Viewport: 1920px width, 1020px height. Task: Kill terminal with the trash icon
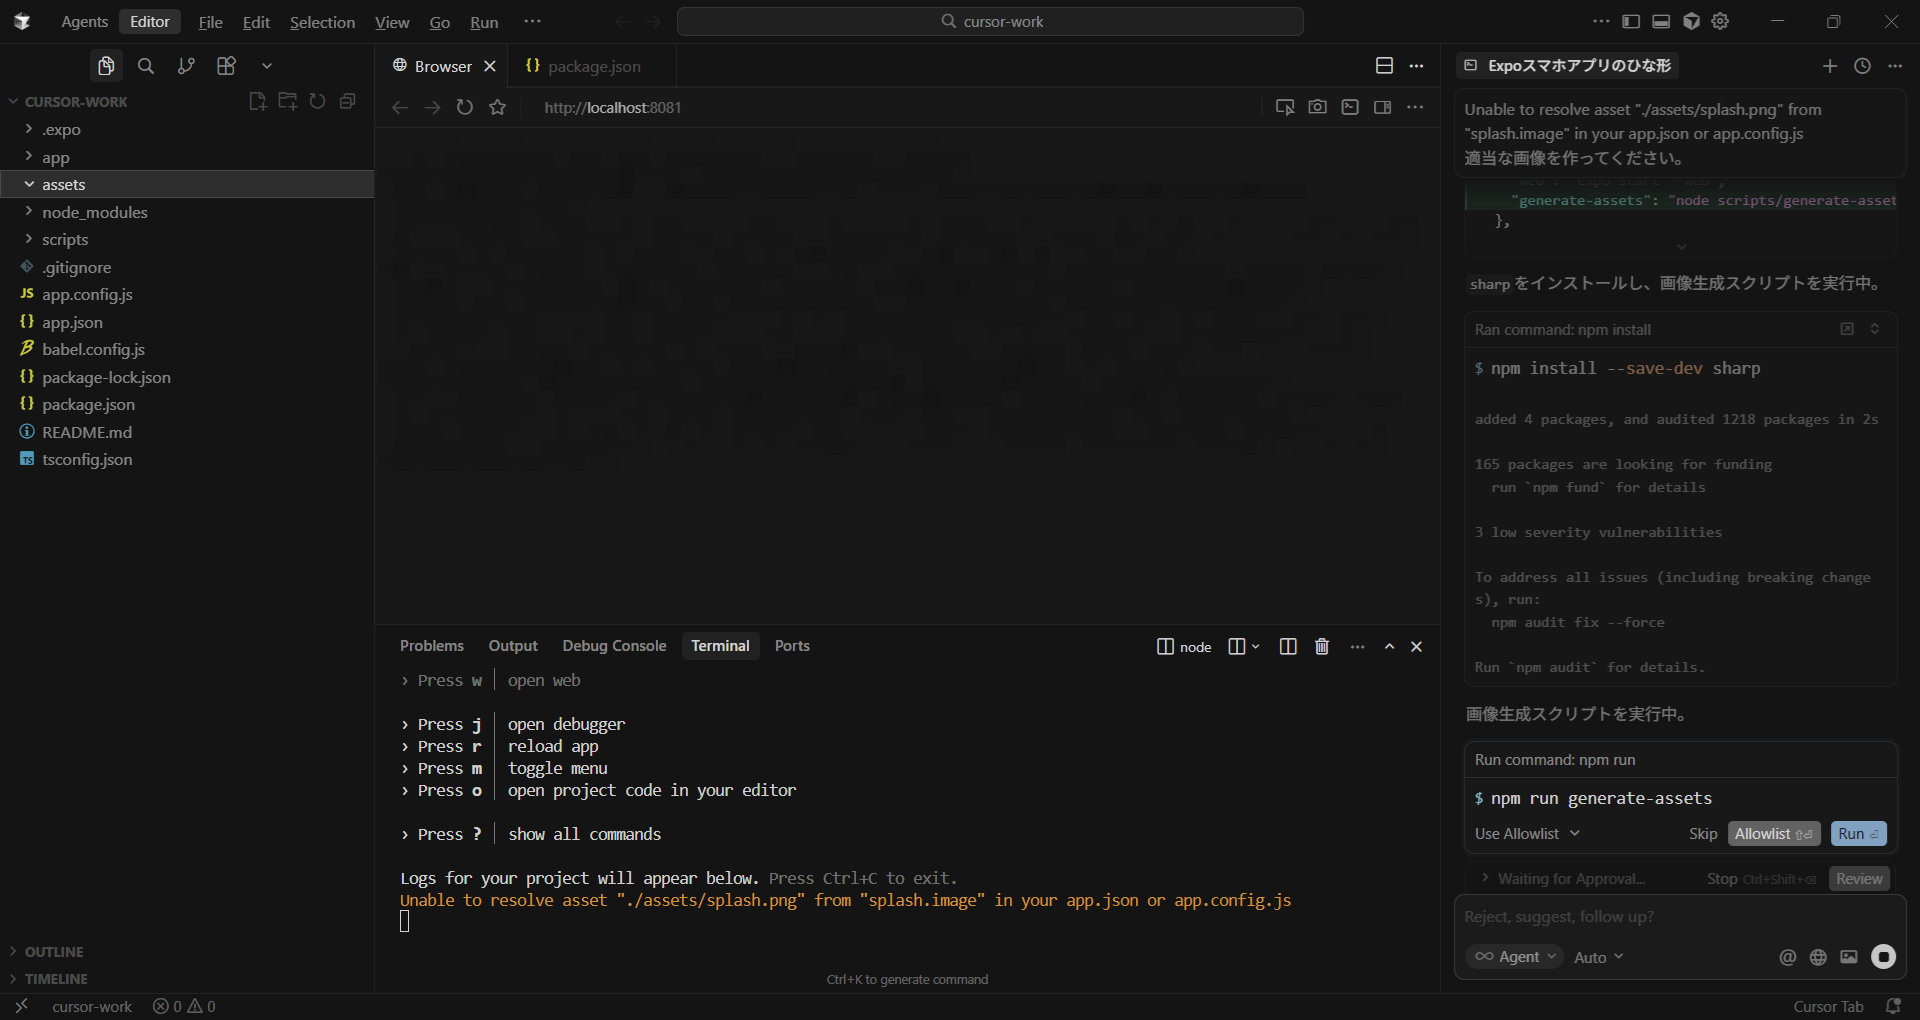tap(1322, 647)
